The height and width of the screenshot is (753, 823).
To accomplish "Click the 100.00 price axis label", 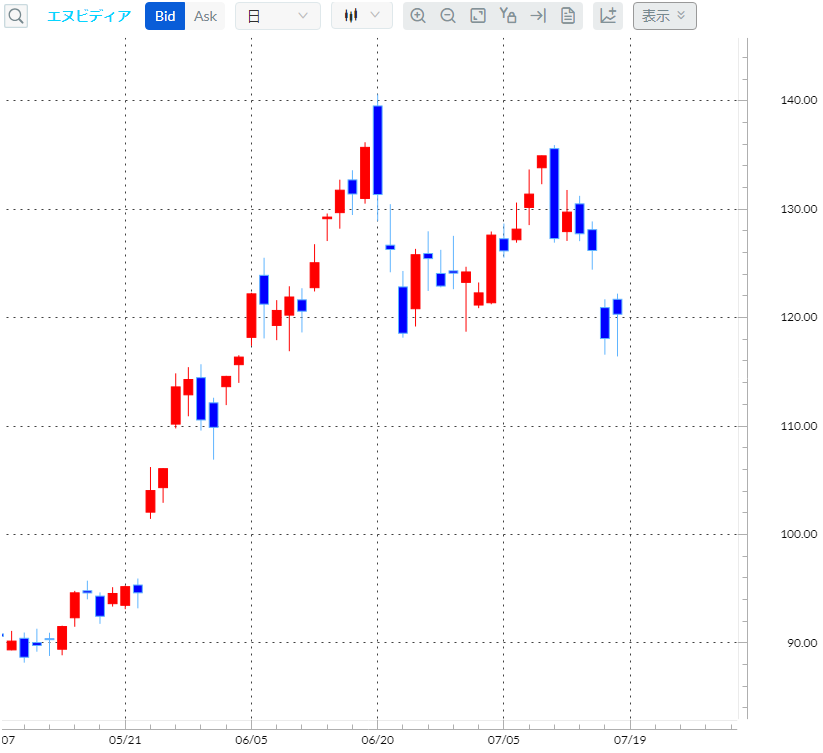I will [798, 534].
